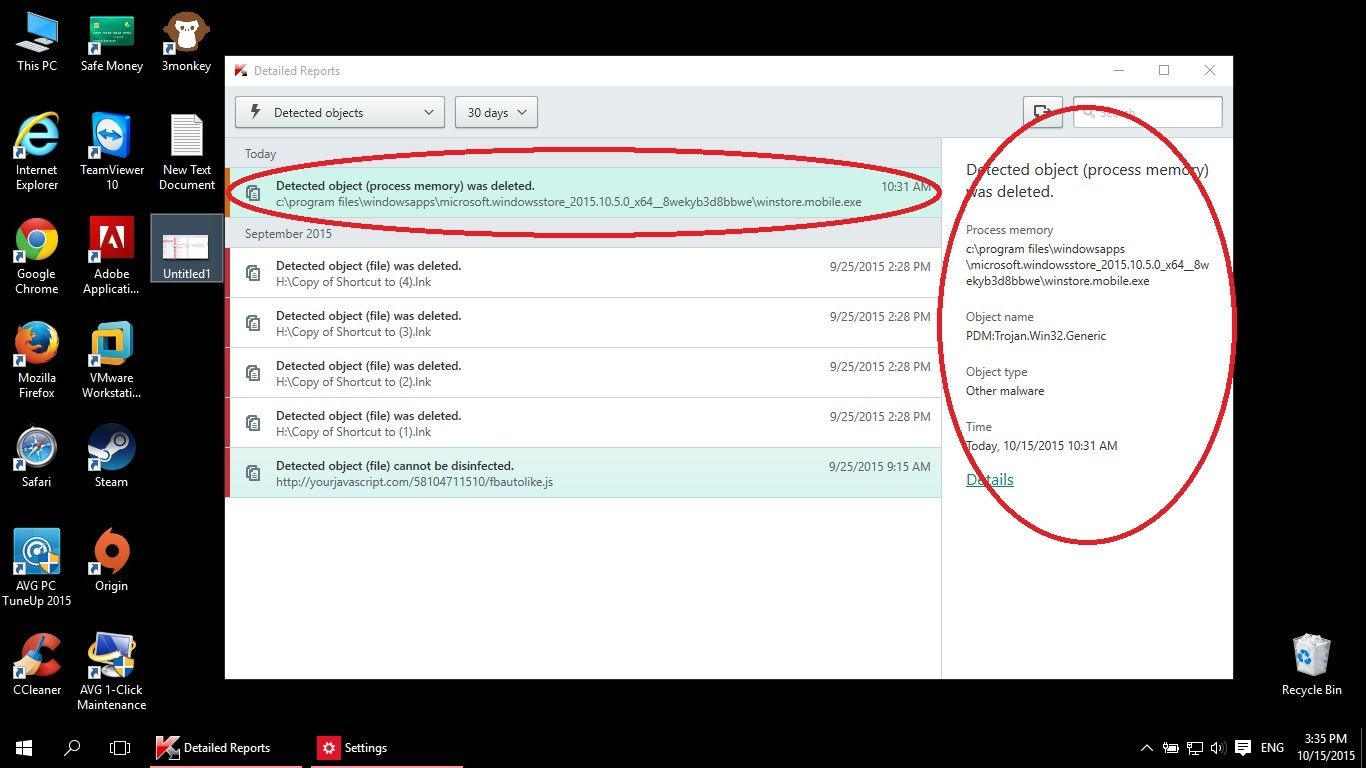Switch to Settings in the taskbar
Viewport: 1366px width, 768px height.
[x=354, y=748]
